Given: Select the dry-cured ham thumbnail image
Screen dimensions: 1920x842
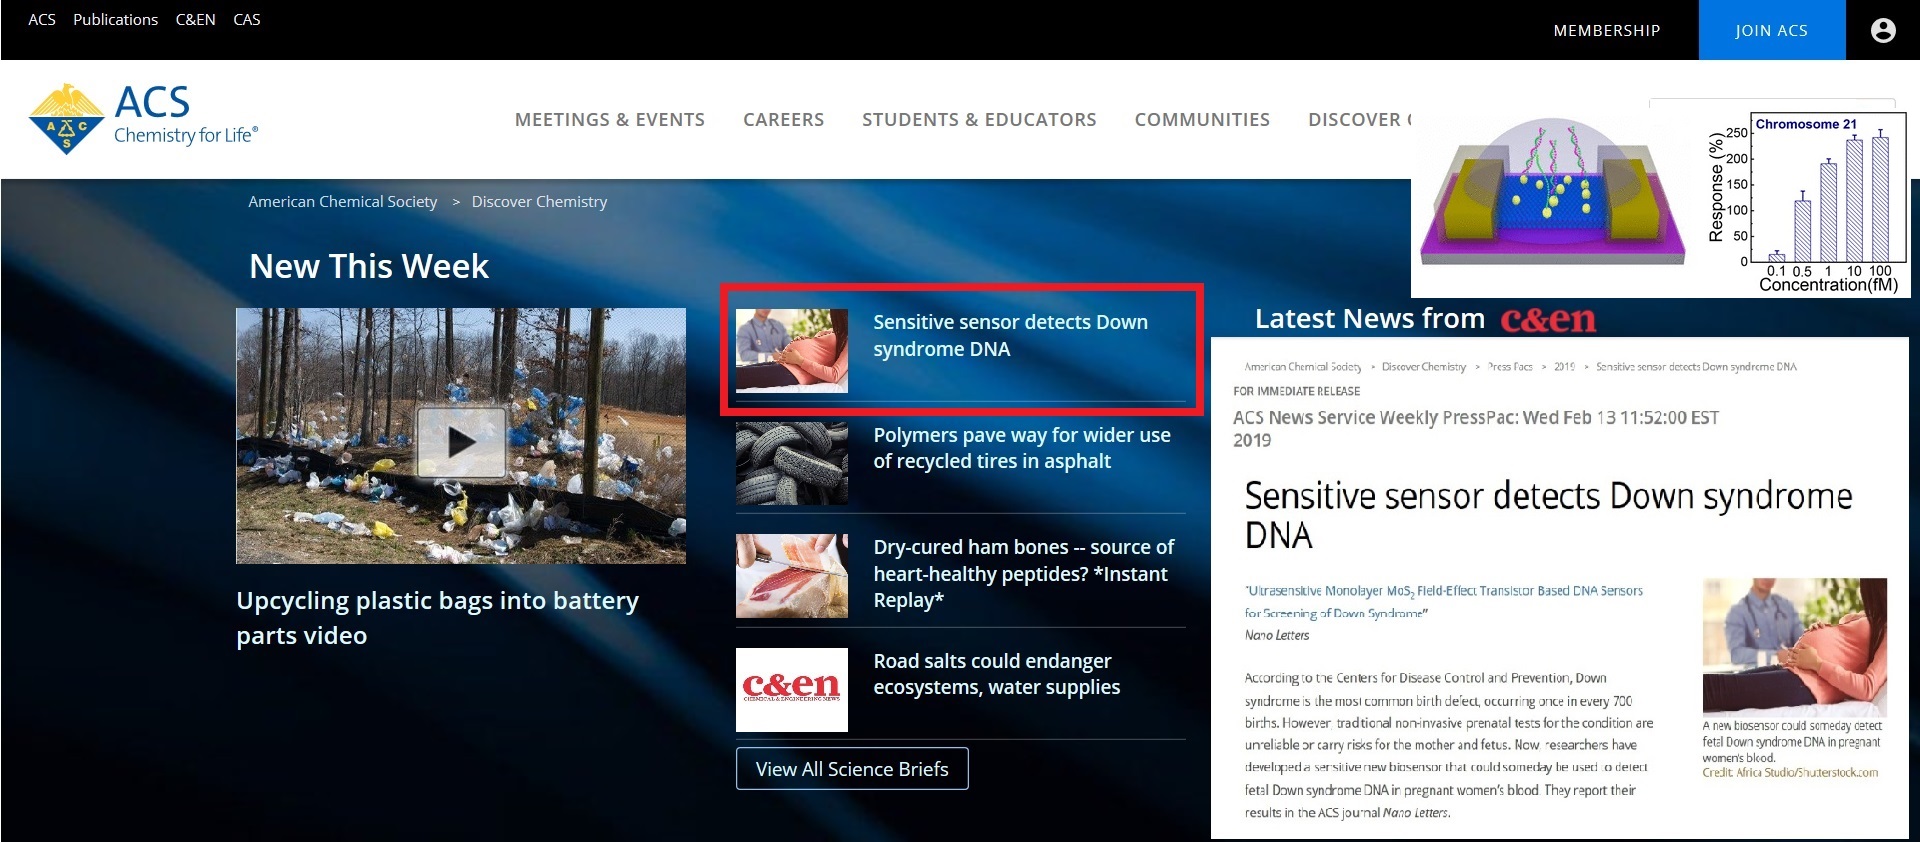Looking at the screenshot, I should pyautogui.click(x=791, y=576).
